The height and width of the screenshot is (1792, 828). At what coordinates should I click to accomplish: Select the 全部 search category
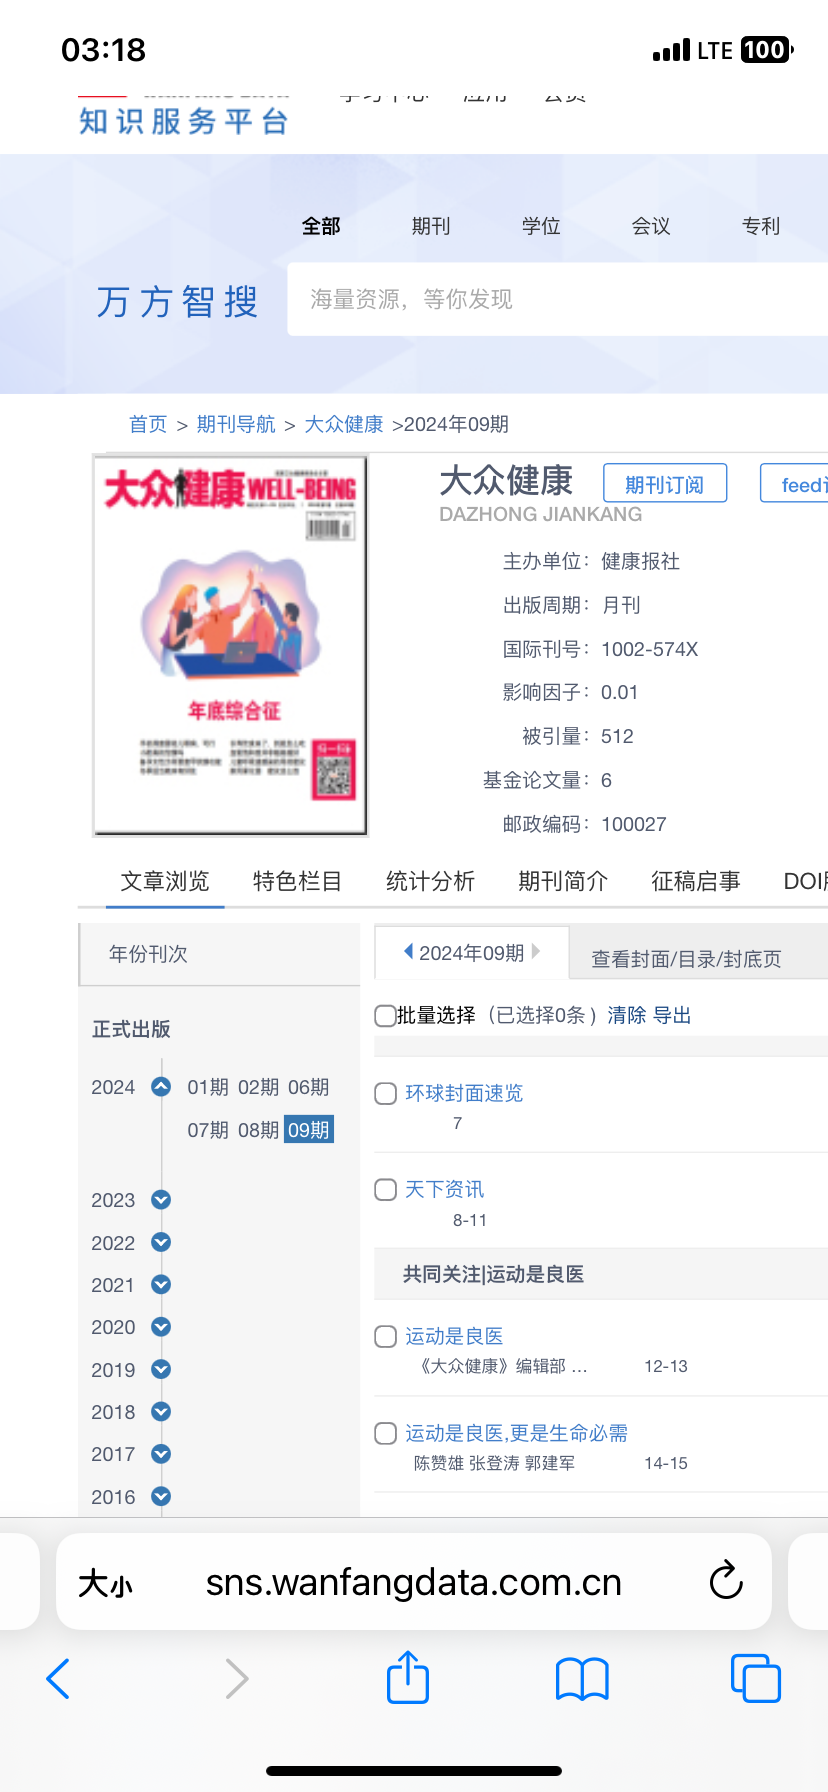pyautogui.click(x=321, y=227)
